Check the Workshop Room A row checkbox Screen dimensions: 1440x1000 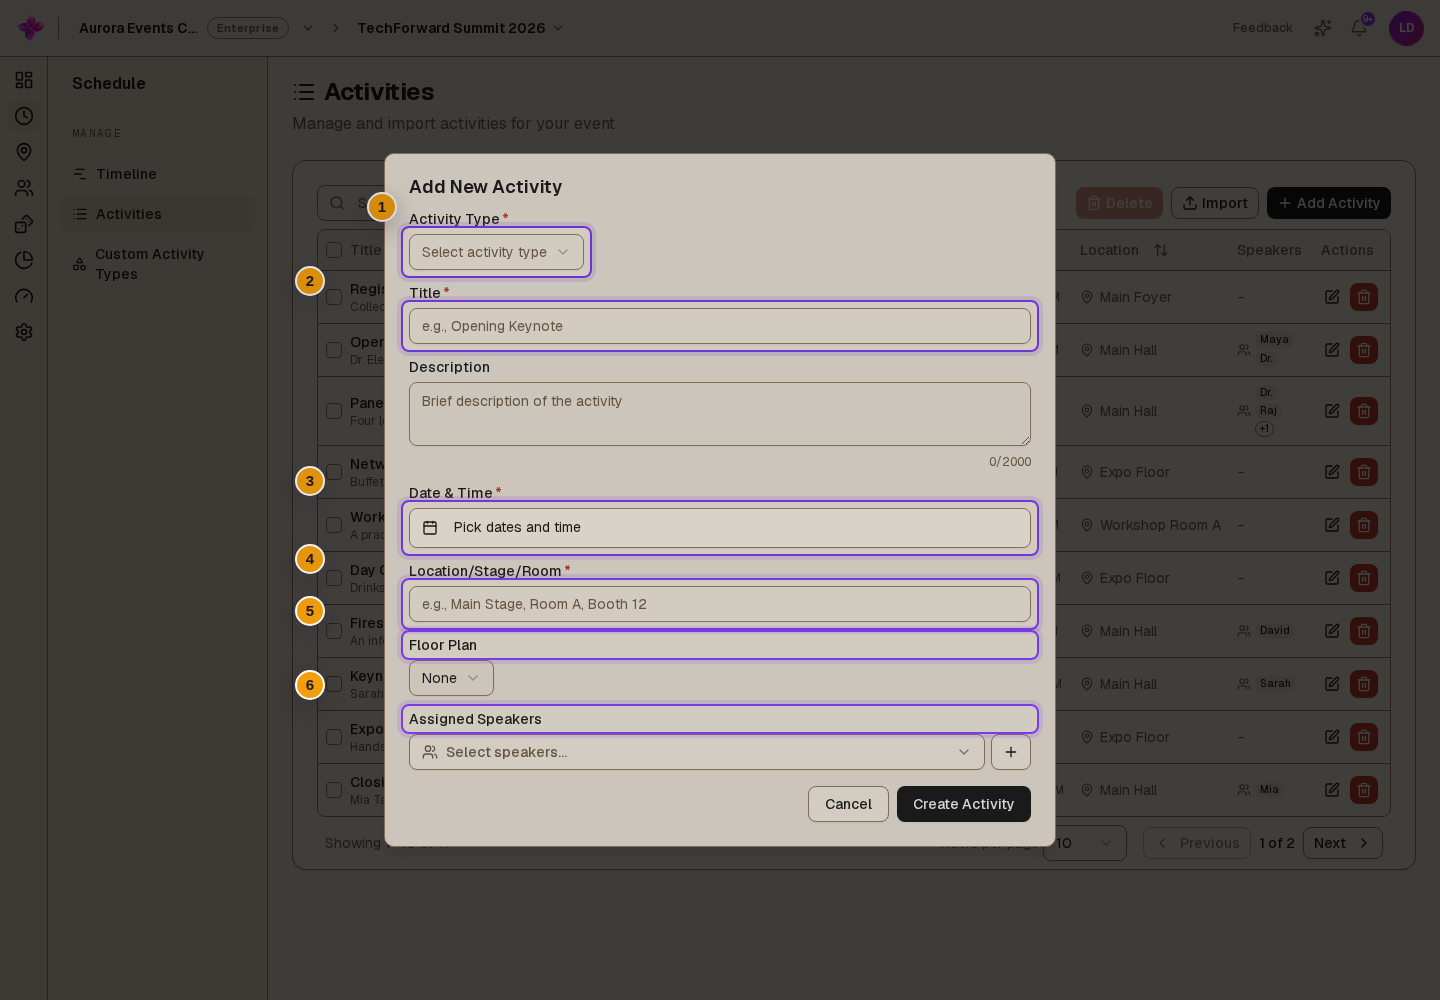click(x=334, y=525)
